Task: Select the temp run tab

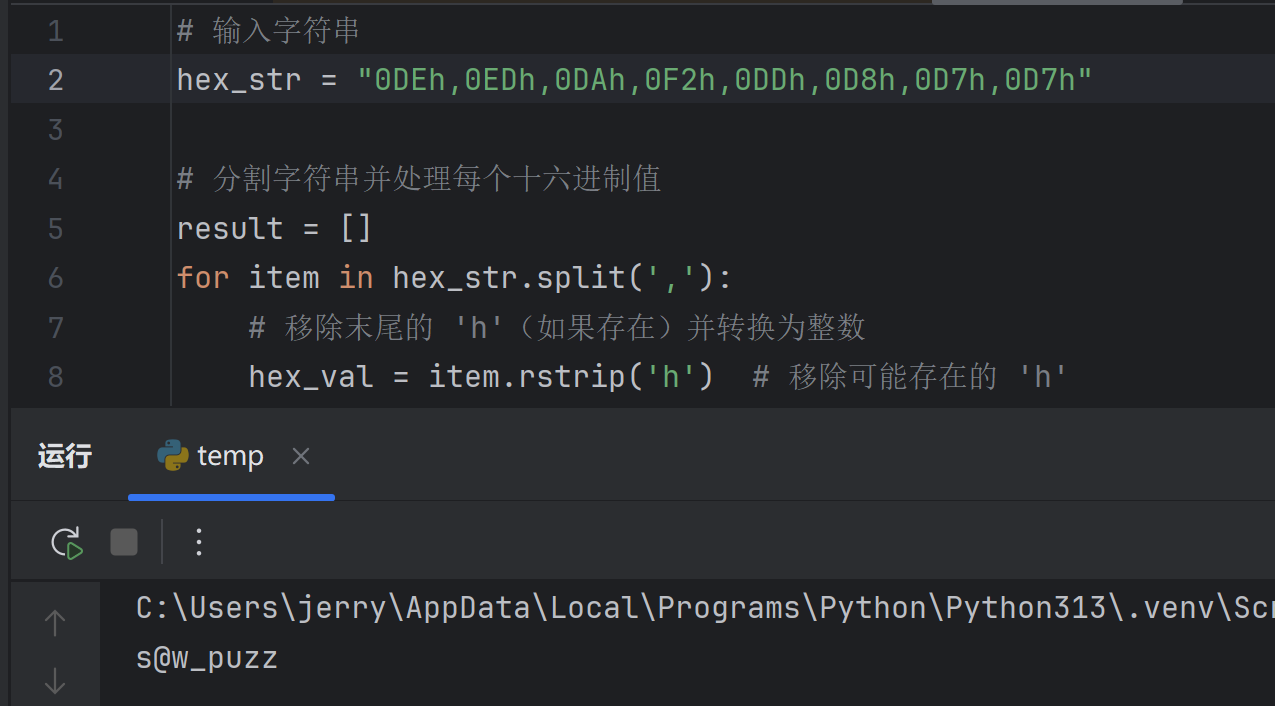Action: 230,456
